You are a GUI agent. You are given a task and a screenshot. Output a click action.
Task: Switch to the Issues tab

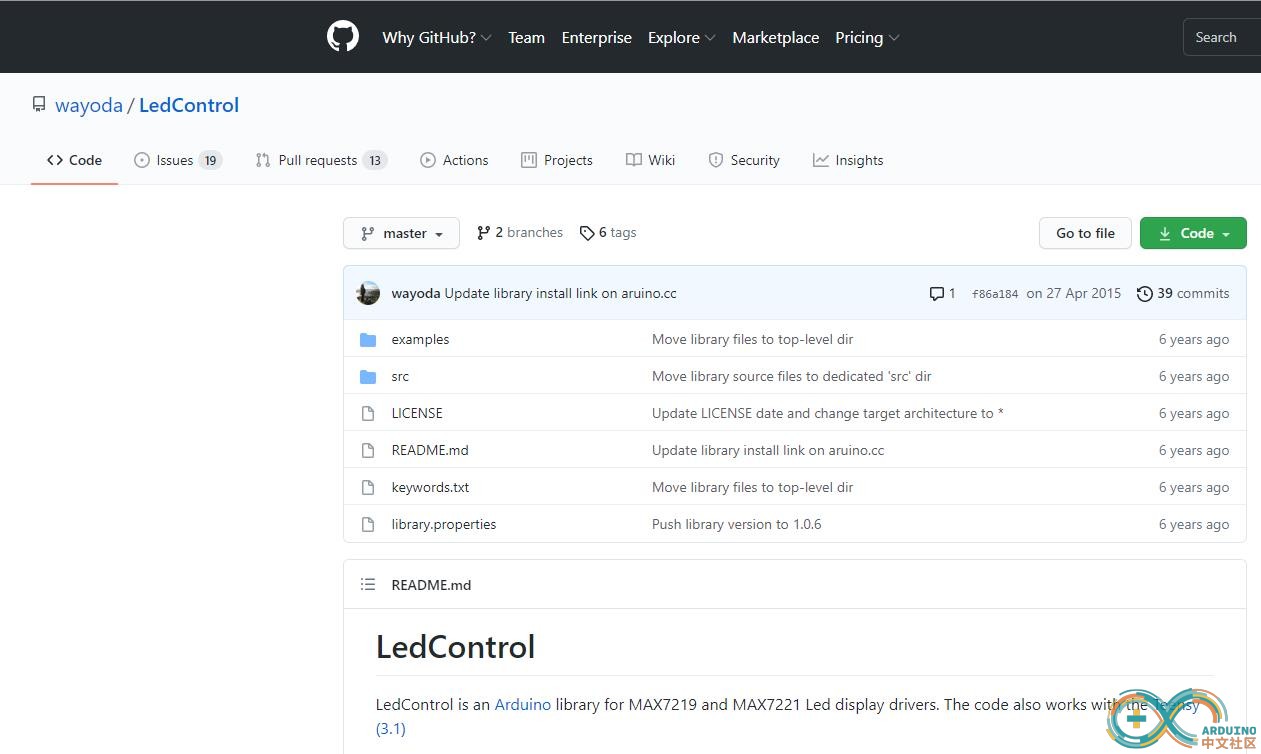tap(178, 160)
